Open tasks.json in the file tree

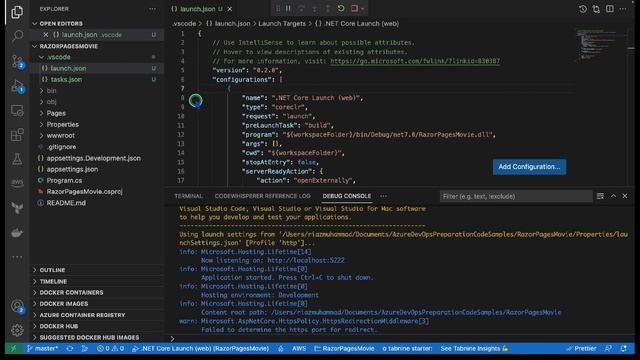click(x=66, y=80)
